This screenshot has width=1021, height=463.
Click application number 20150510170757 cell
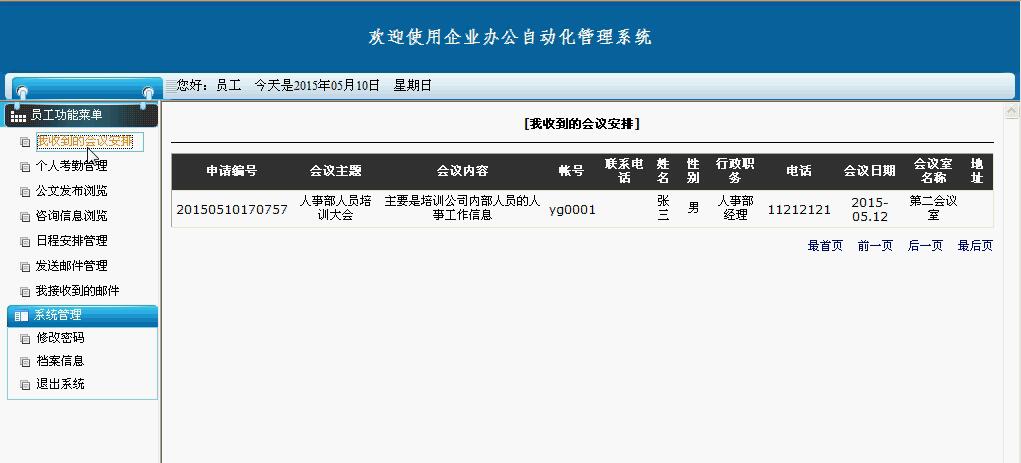pyautogui.click(x=232, y=210)
